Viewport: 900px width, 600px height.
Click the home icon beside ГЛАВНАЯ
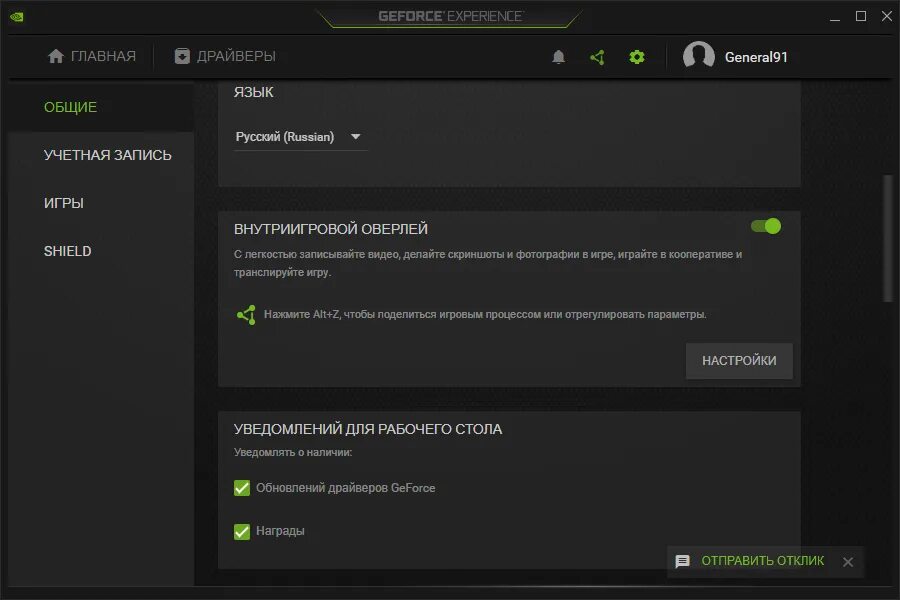(x=56, y=56)
